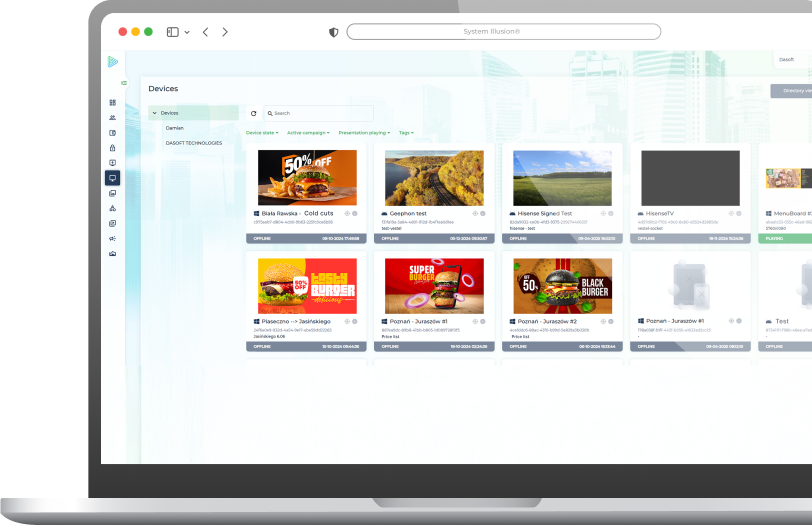Open the Hisense Signed Test device name

[545, 213]
